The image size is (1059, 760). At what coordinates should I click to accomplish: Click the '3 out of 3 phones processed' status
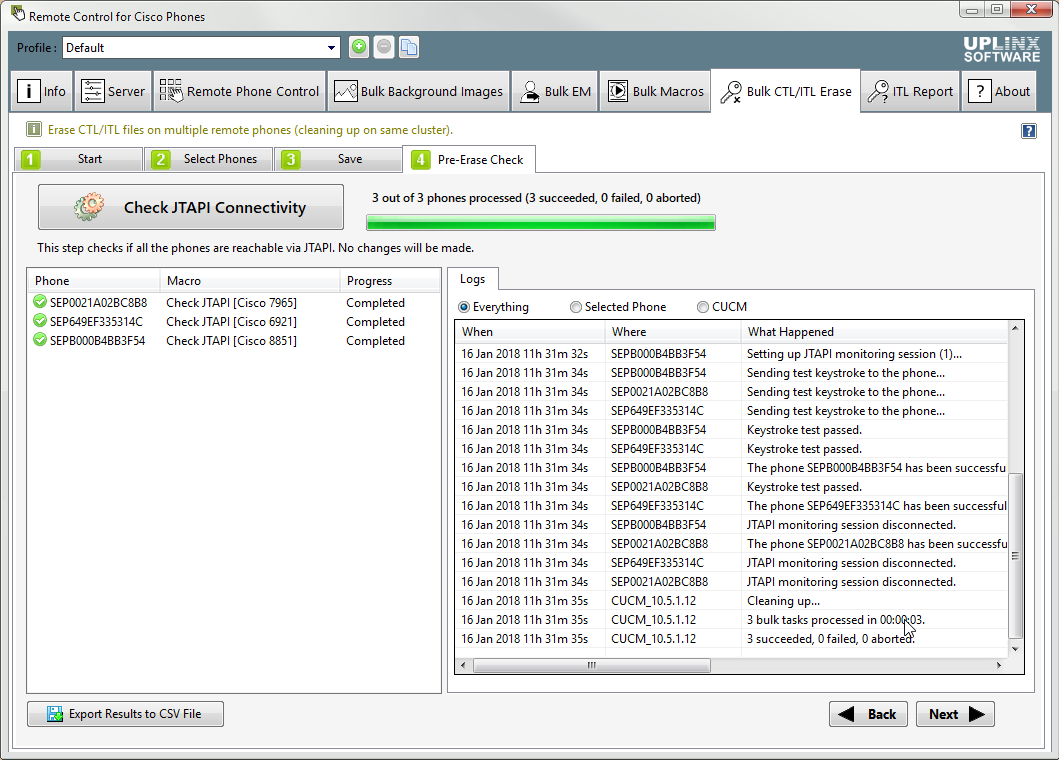[x=536, y=198]
